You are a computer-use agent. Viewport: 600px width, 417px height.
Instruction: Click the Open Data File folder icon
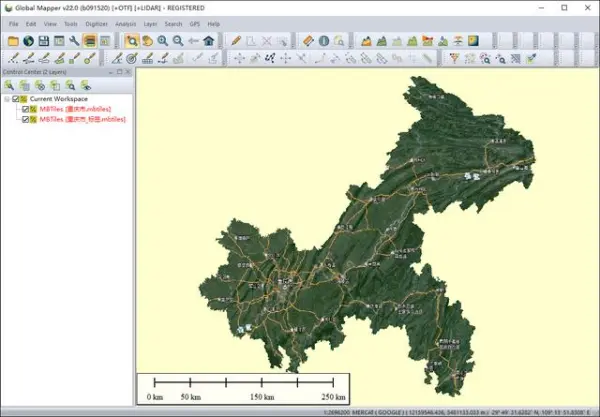point(13,41)
